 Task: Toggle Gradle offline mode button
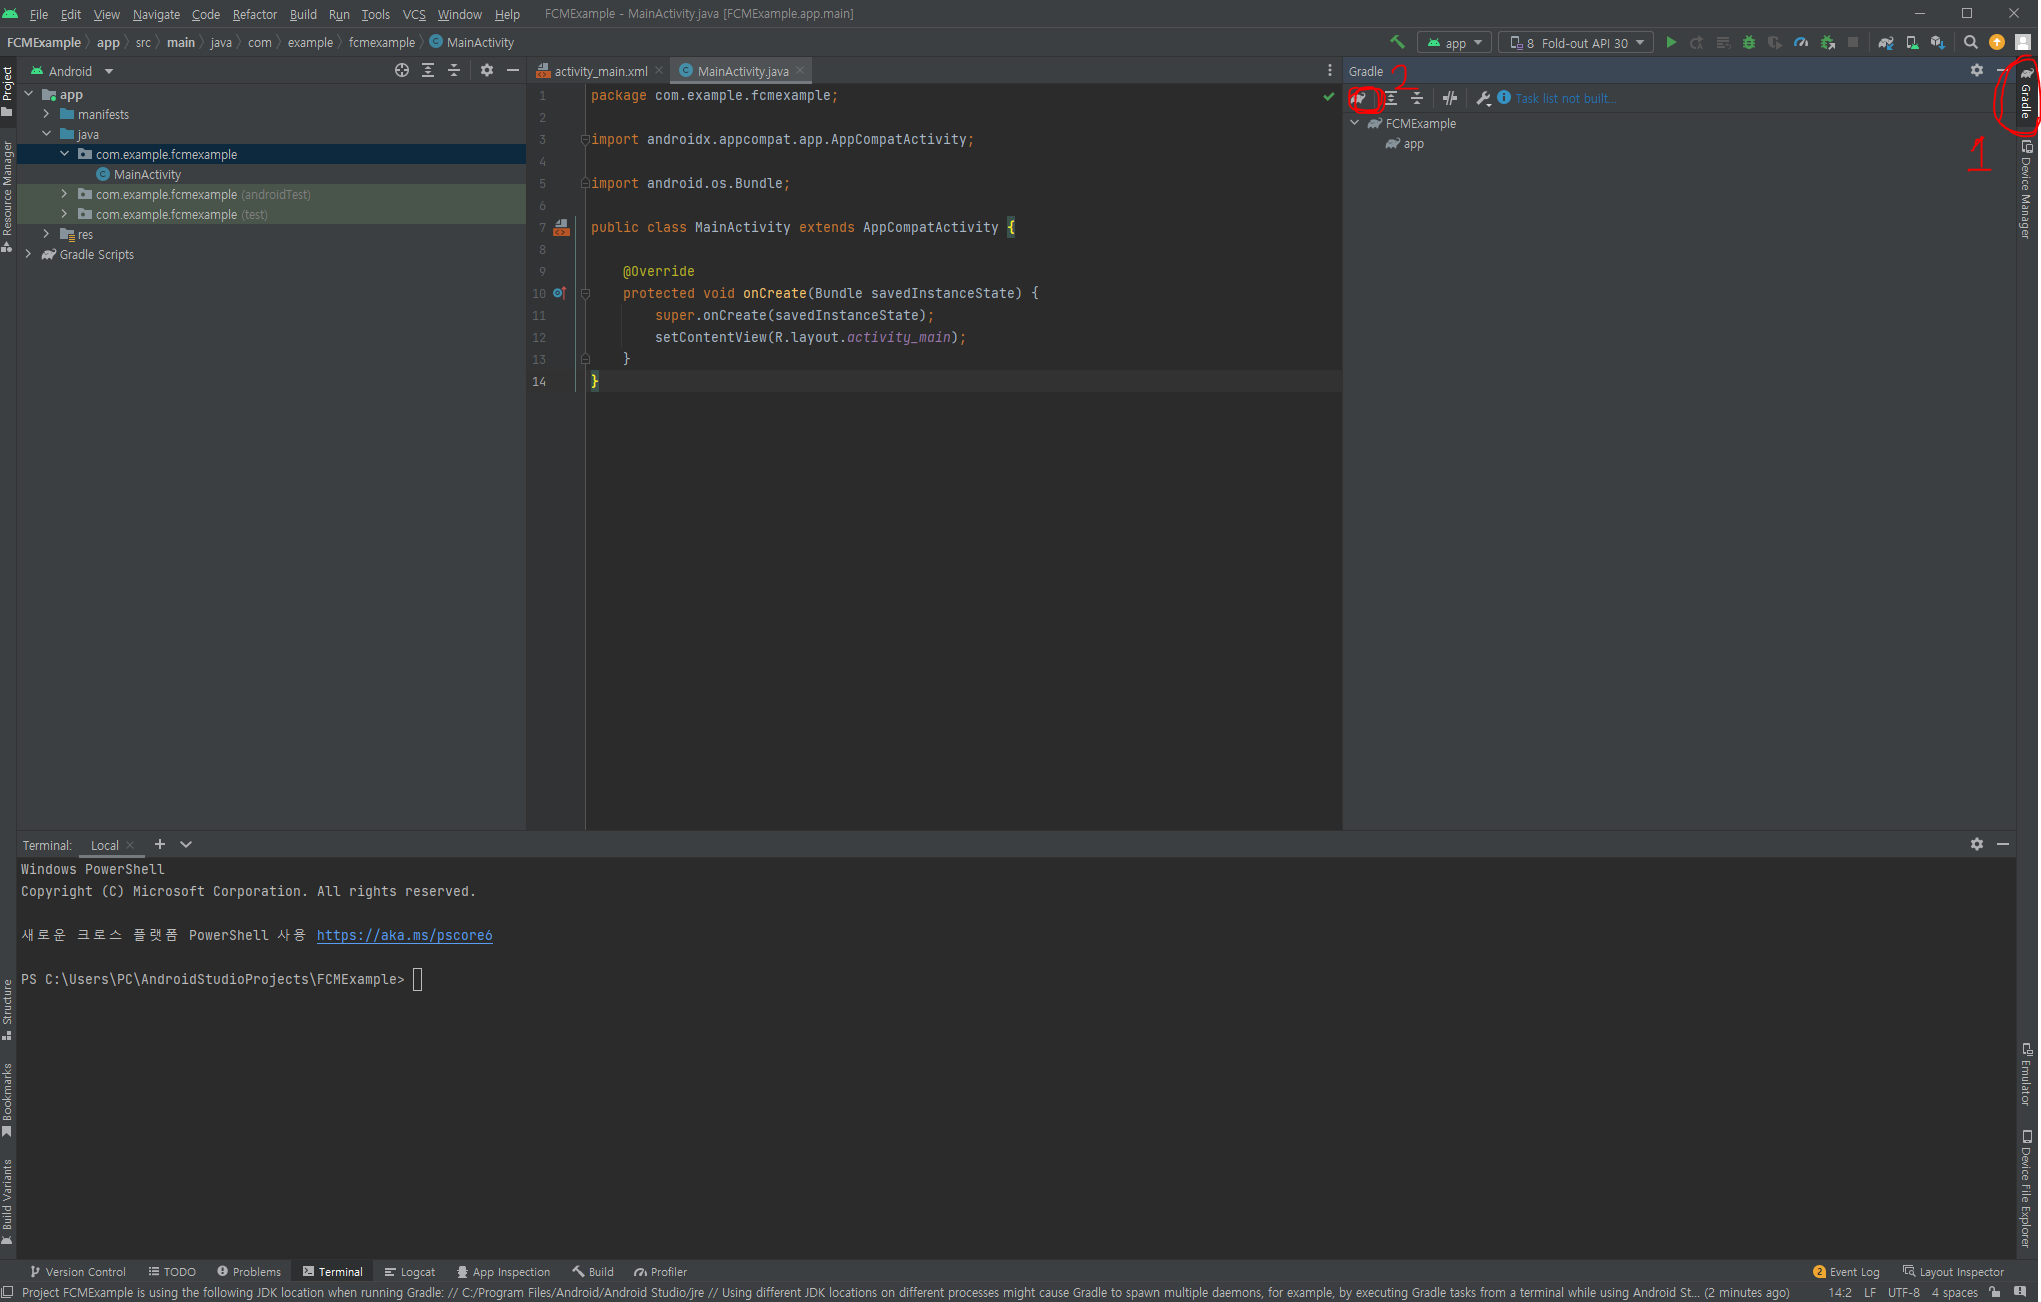pos(1449,98)
